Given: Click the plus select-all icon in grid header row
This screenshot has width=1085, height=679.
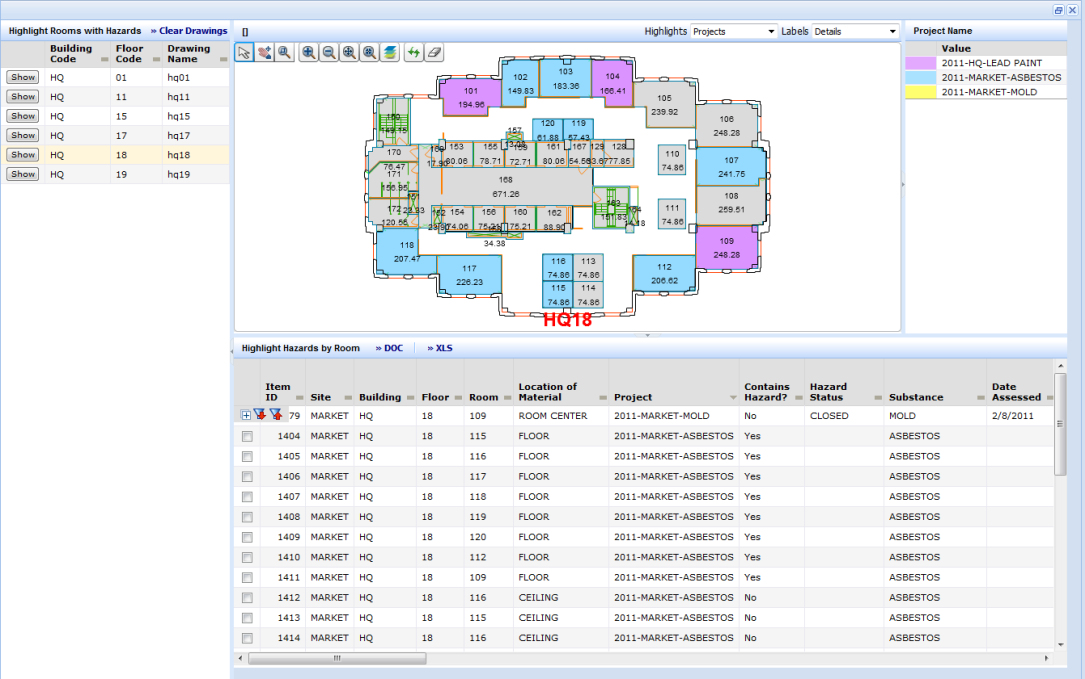Looking at the screenshot, I should 246,415.
